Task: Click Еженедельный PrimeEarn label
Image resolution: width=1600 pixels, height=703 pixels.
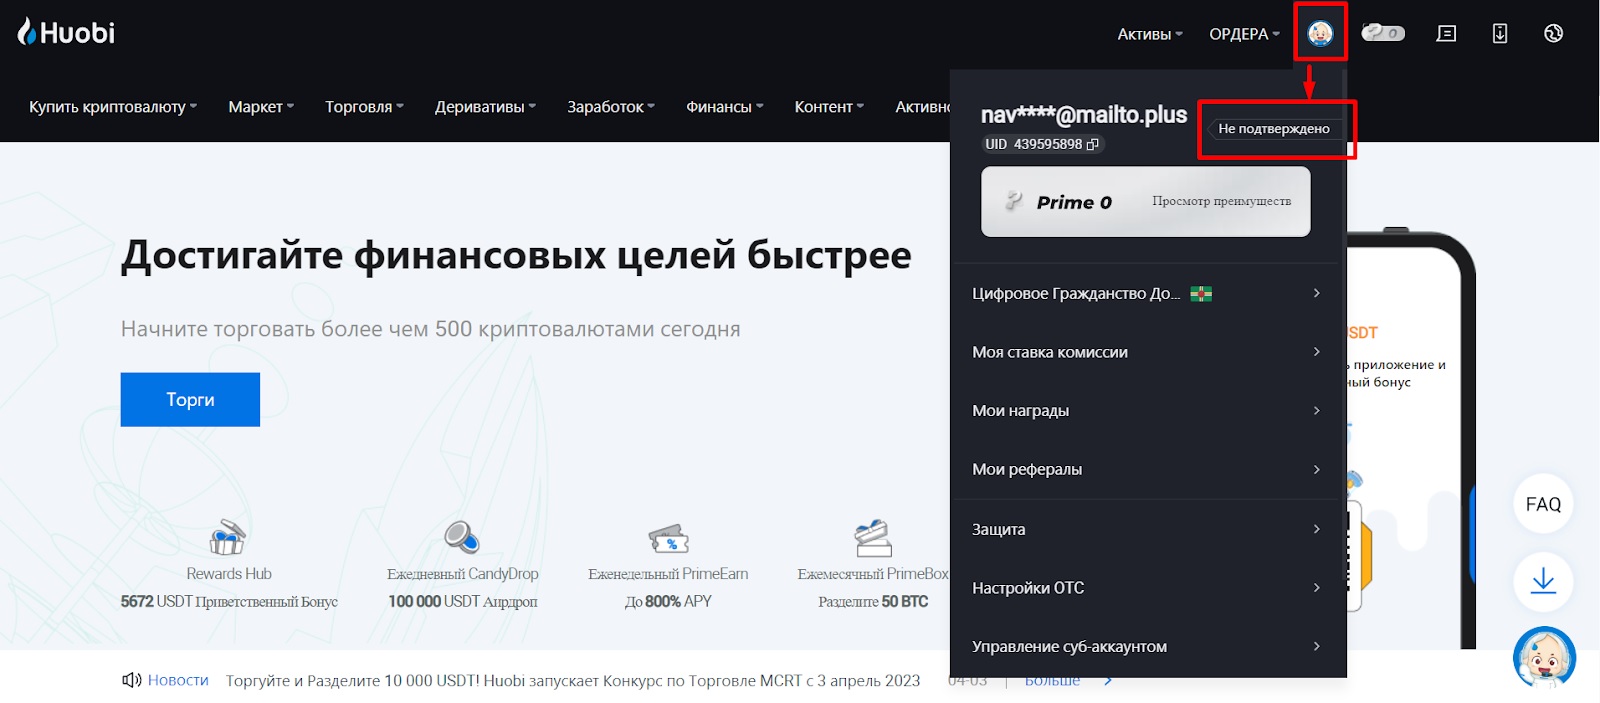Action: tap(668, 574)
